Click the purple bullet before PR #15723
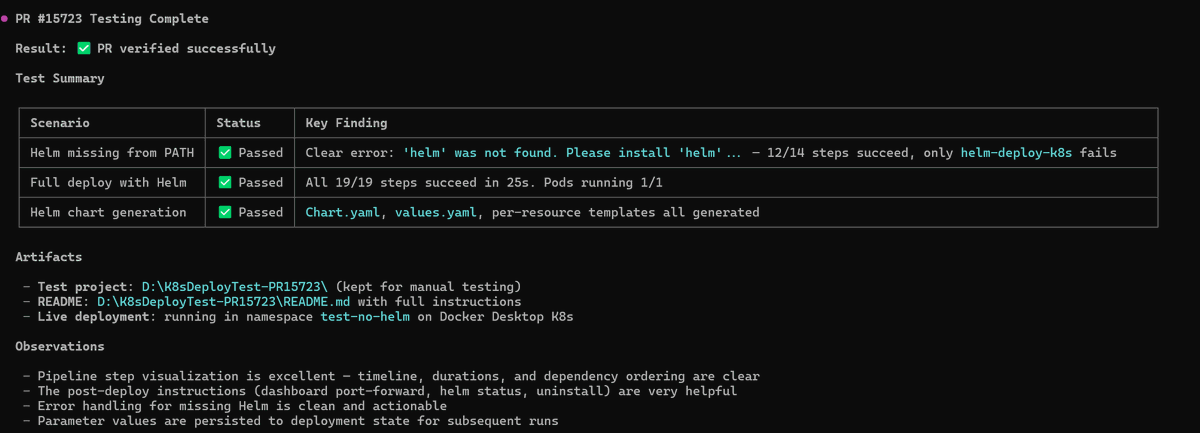1200x433 pixels. (5, 19)
